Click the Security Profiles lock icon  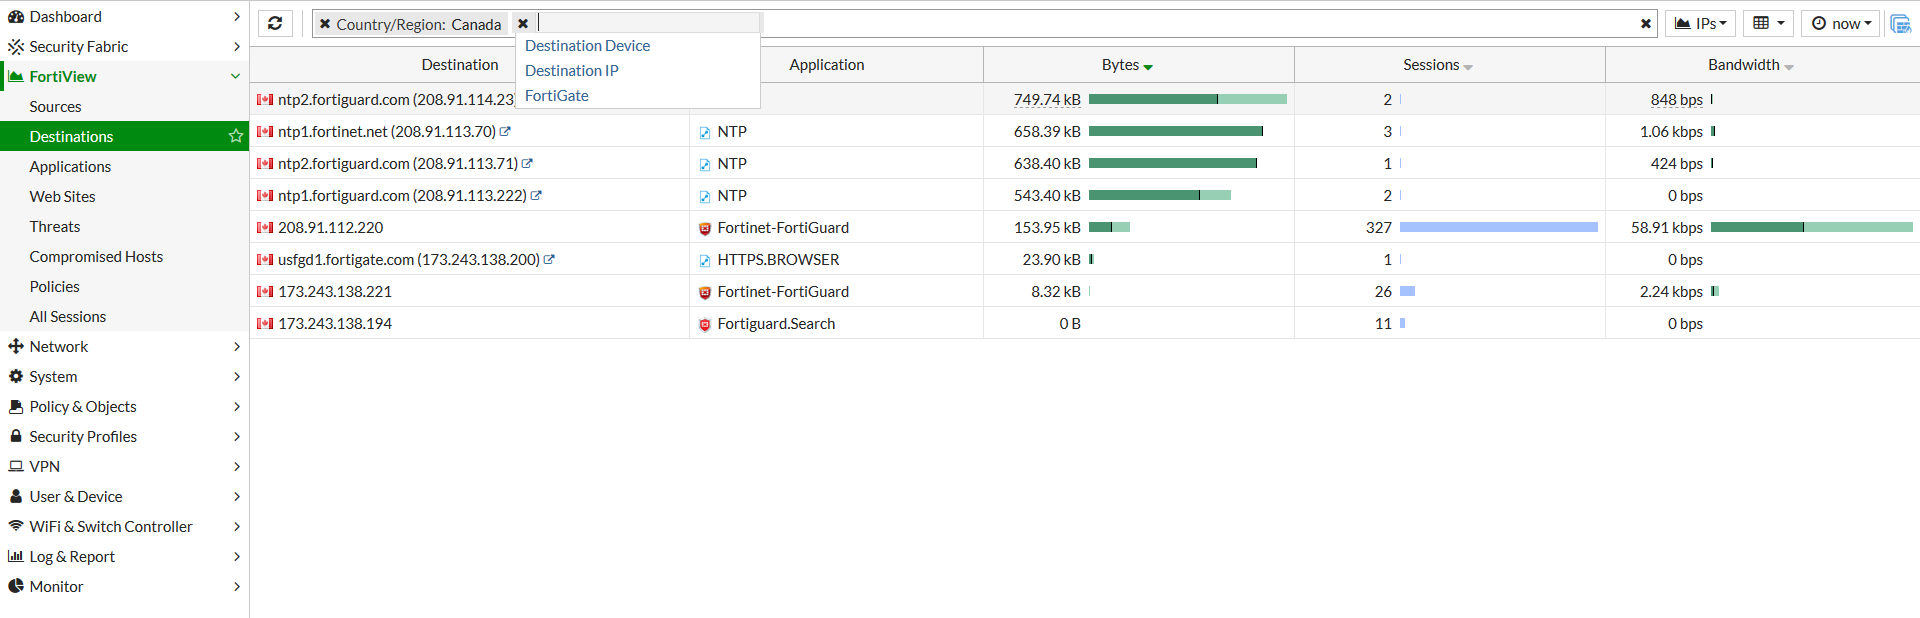[16, 436]
